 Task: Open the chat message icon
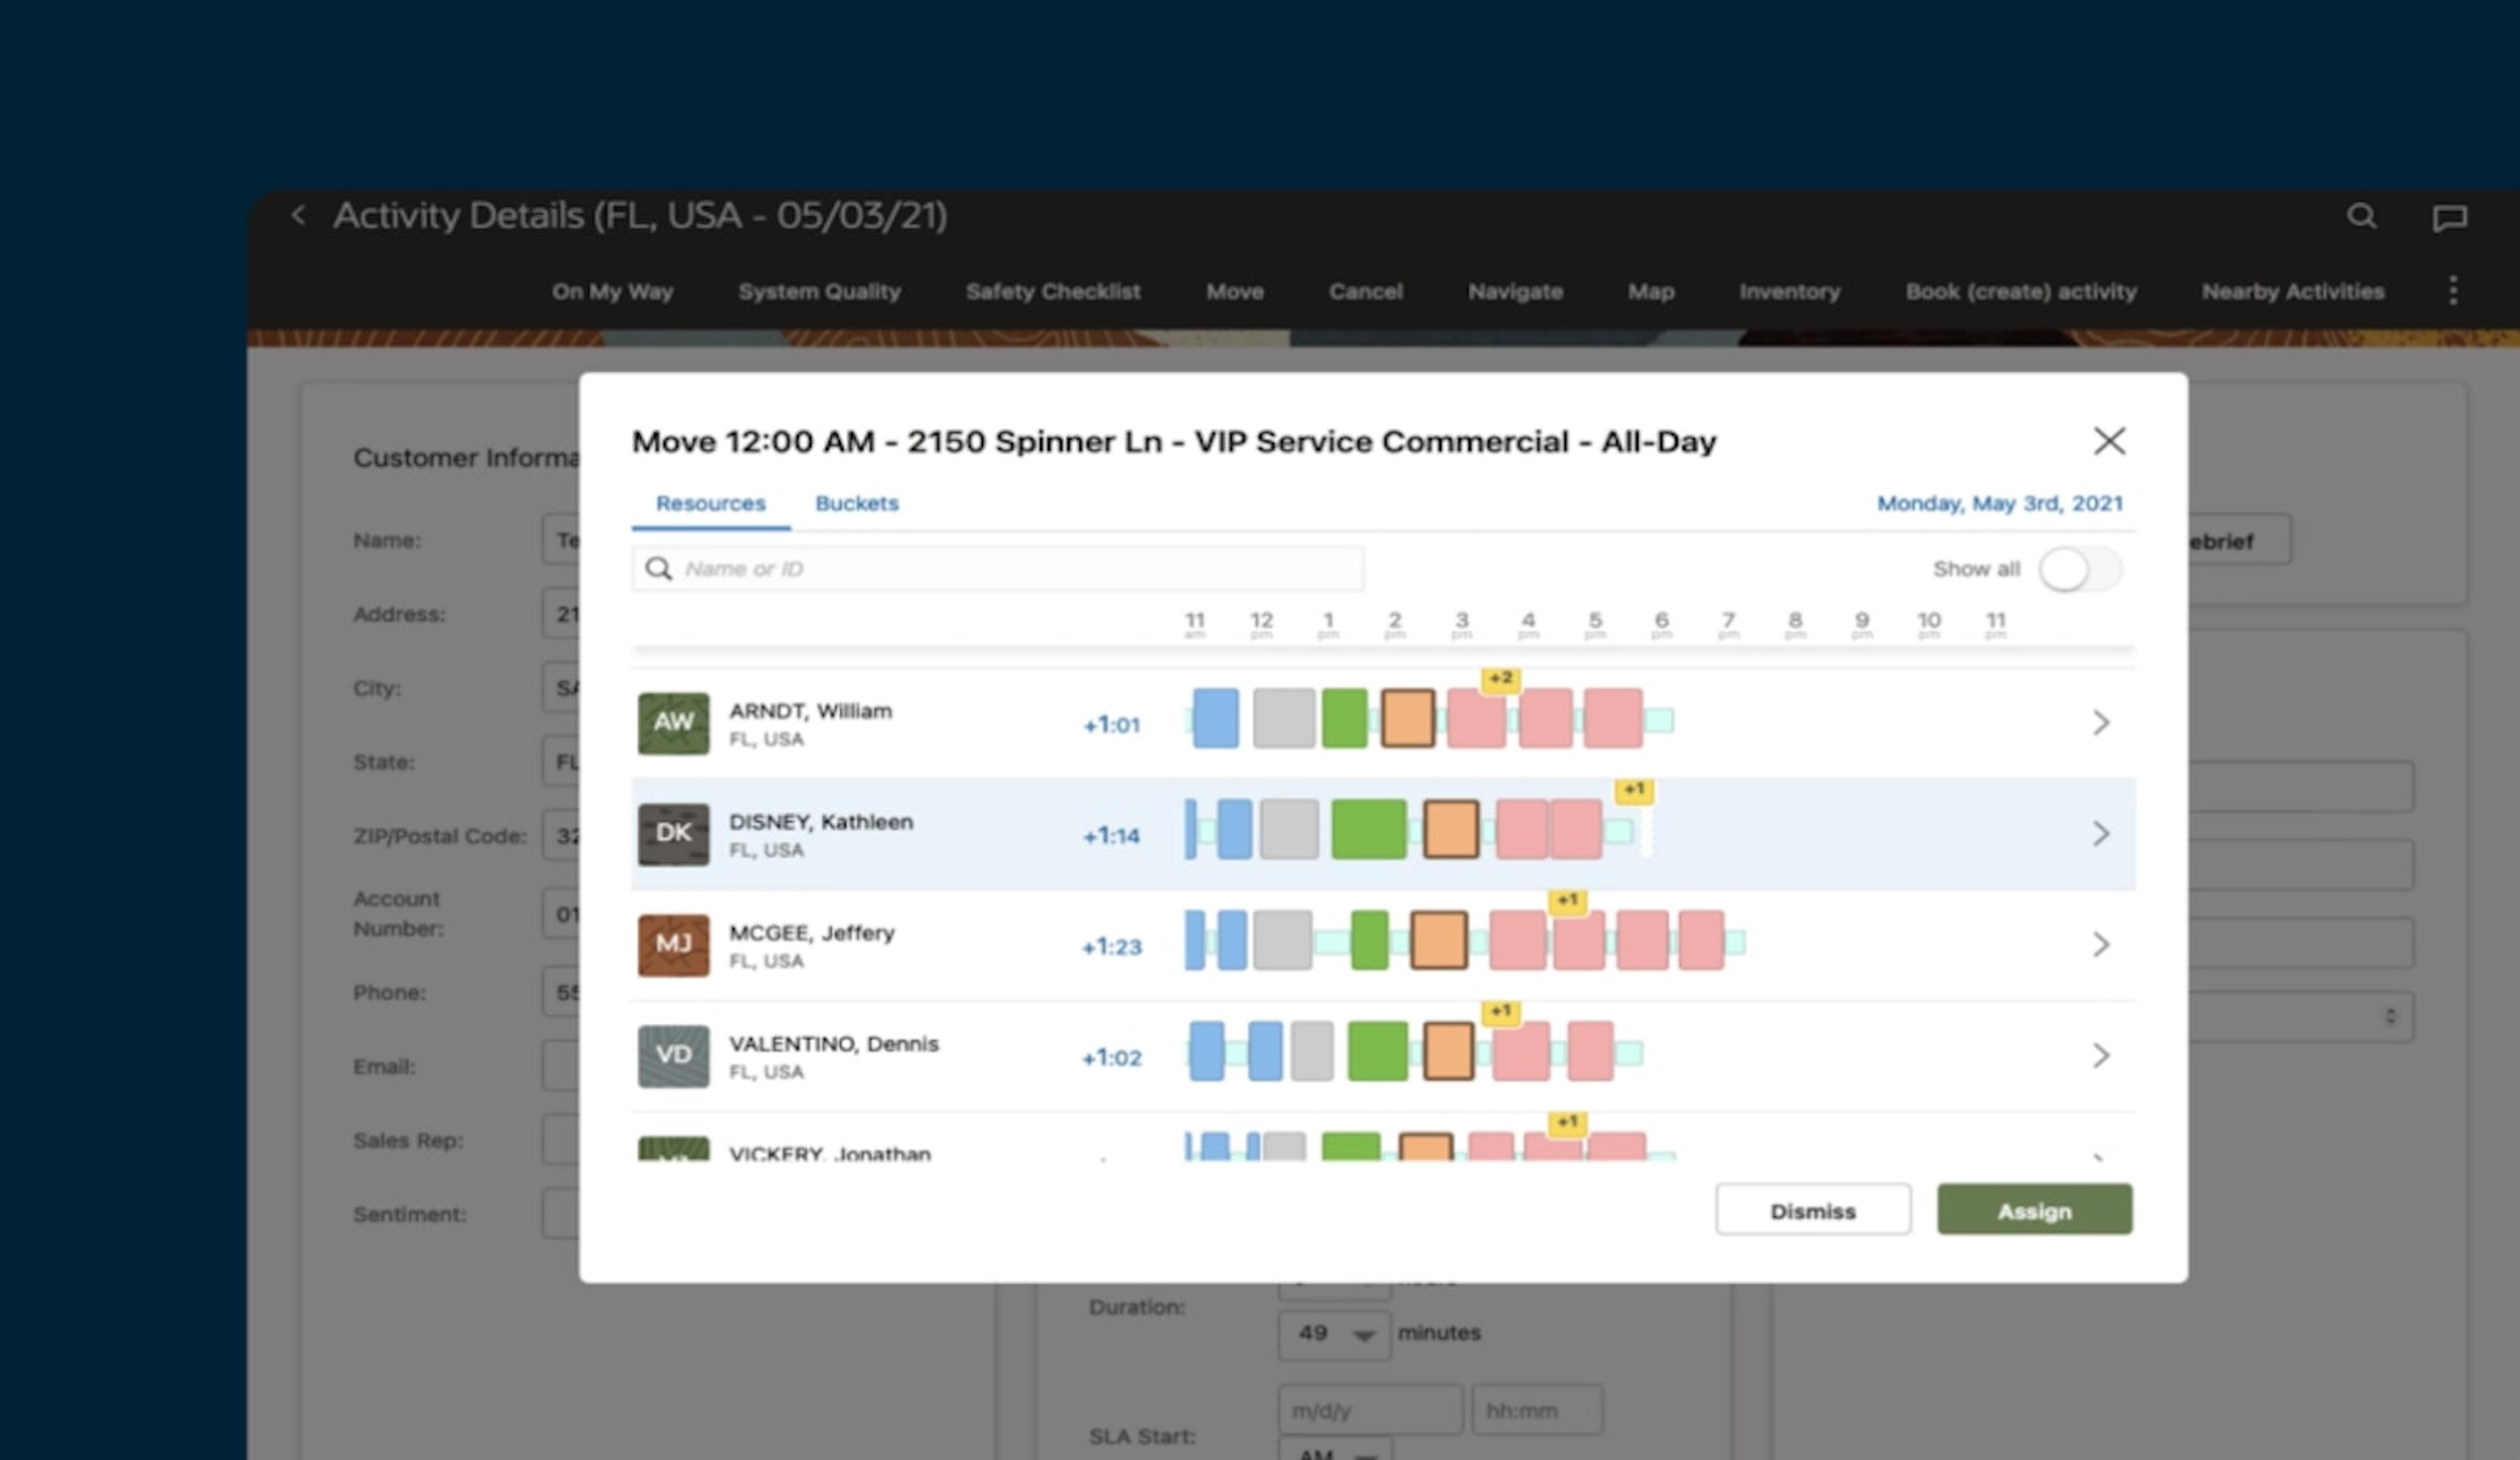pos(2449,218)
